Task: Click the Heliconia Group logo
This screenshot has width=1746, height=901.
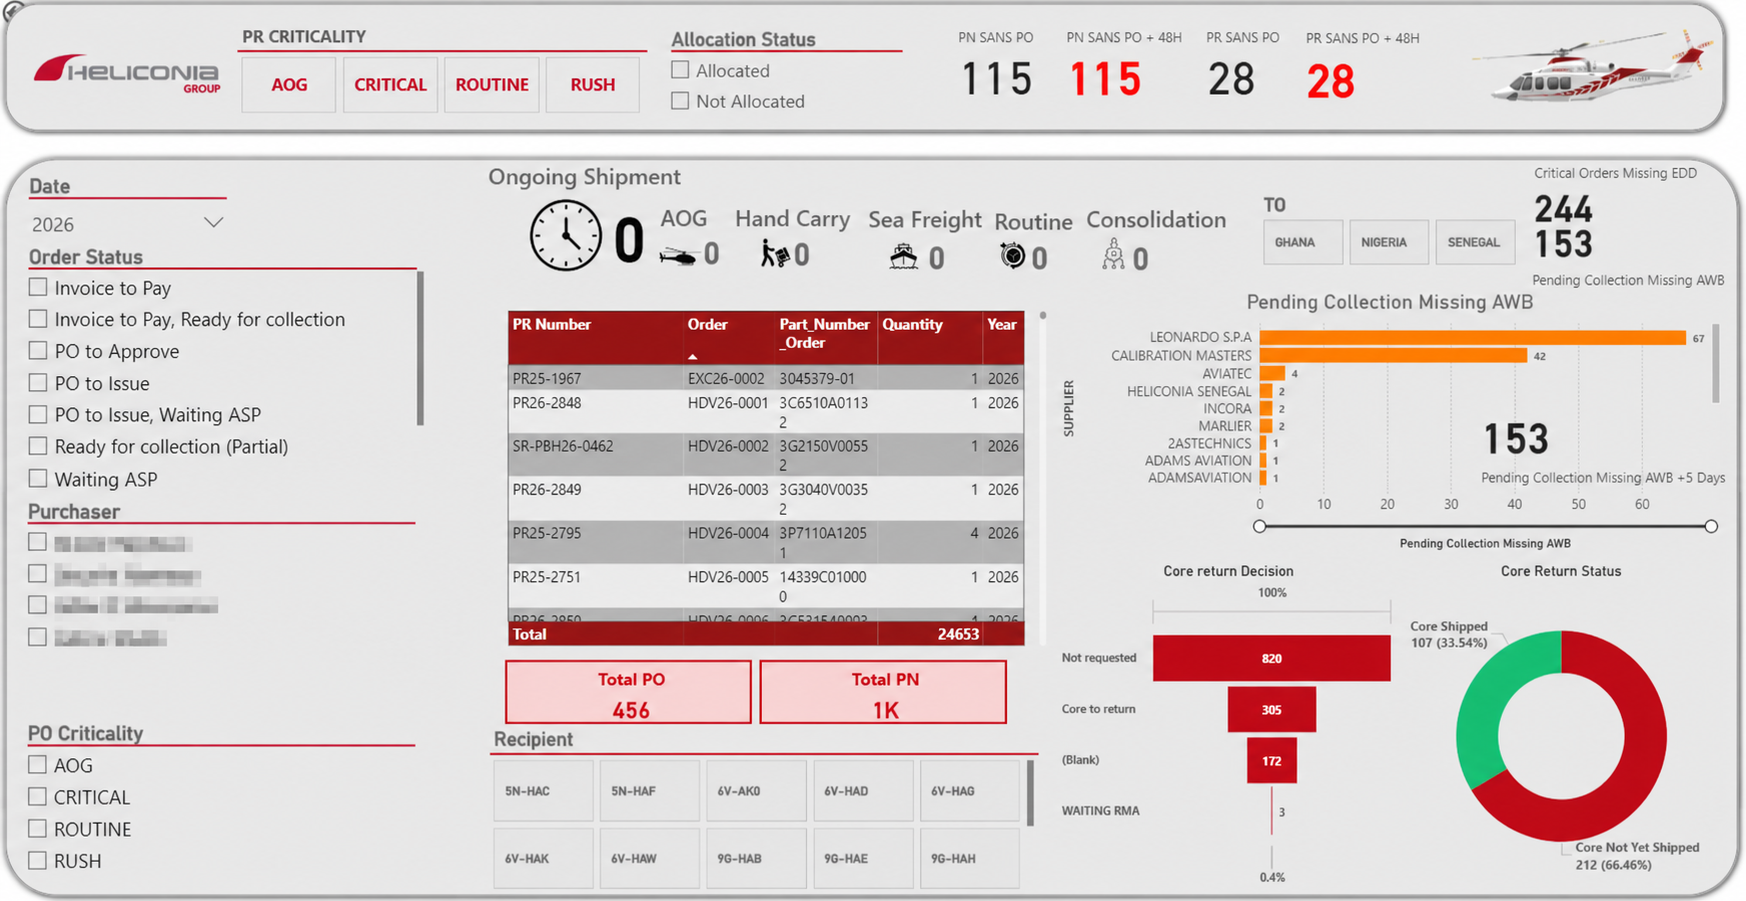Action: click(127, 75)
